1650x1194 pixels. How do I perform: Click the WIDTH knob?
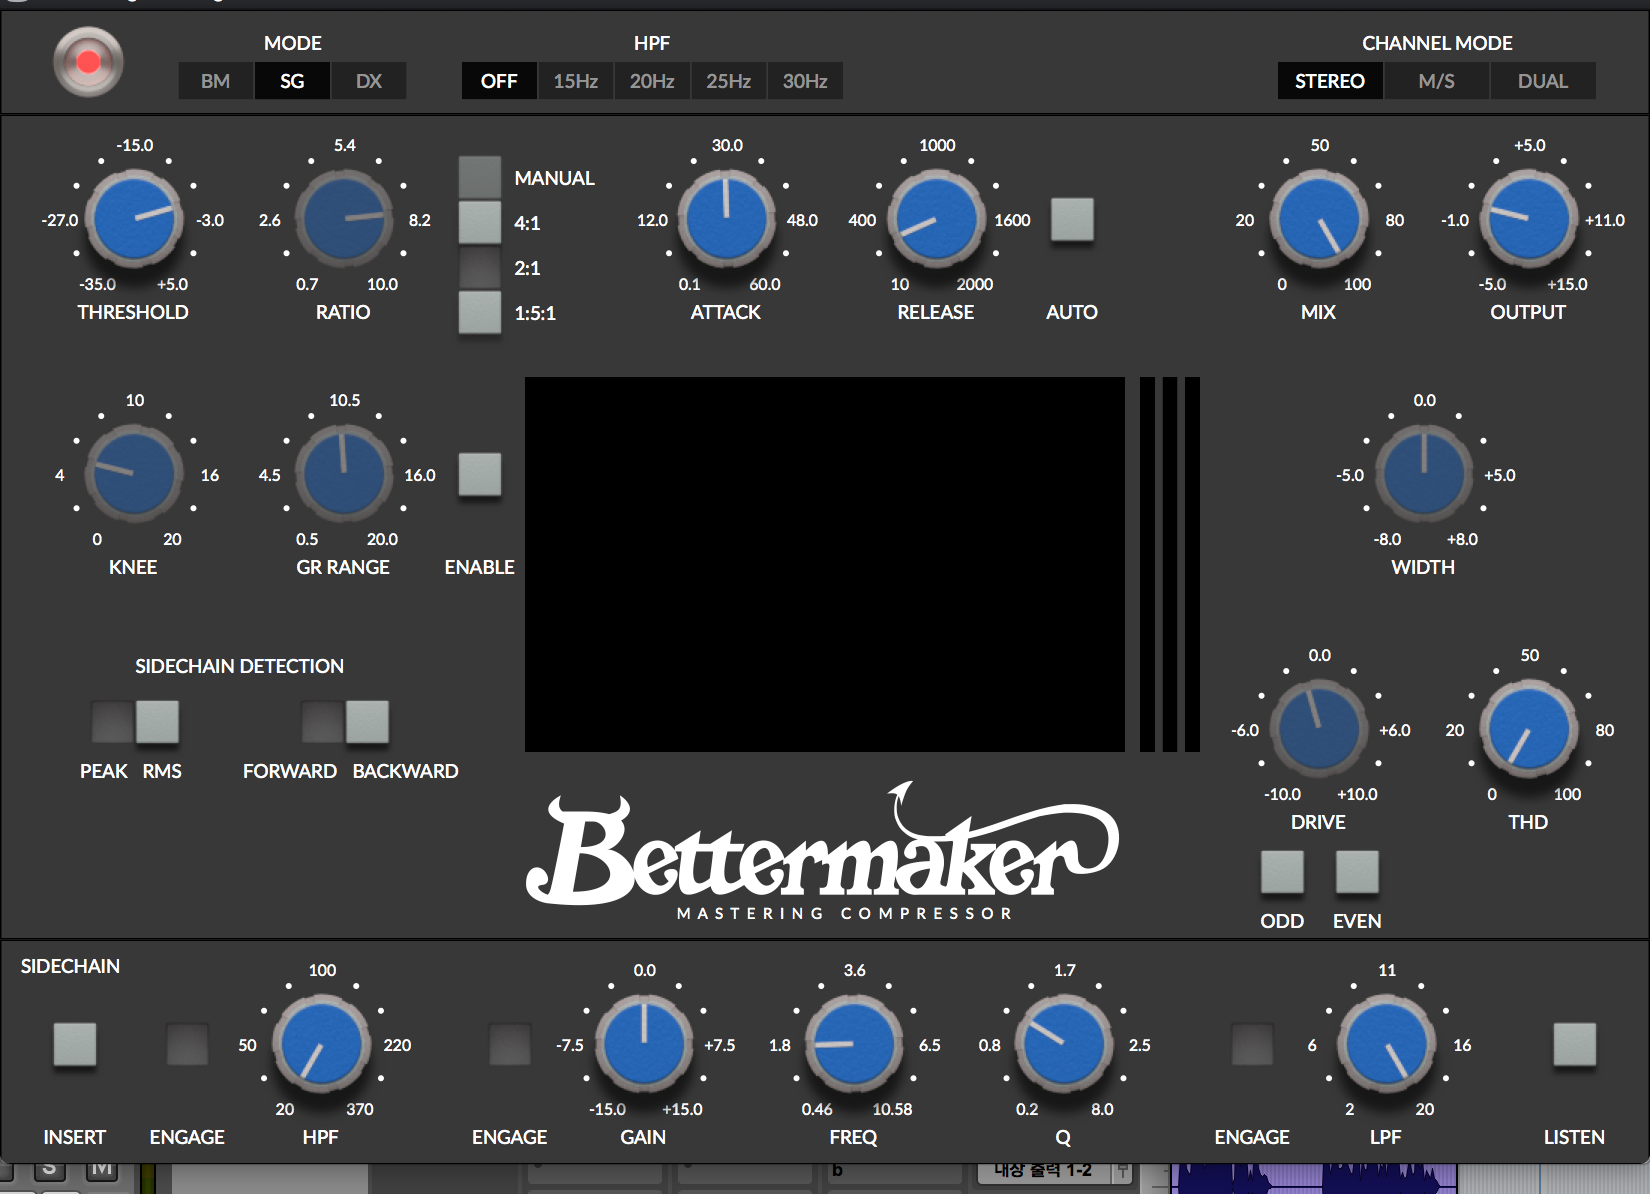(x=1424, y=474)
